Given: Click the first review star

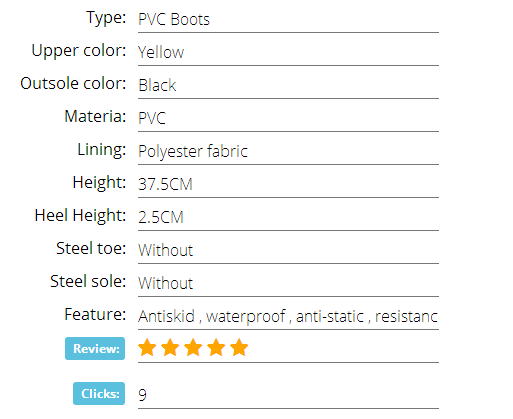Looking at the screenshot, I should click(147, 347).
